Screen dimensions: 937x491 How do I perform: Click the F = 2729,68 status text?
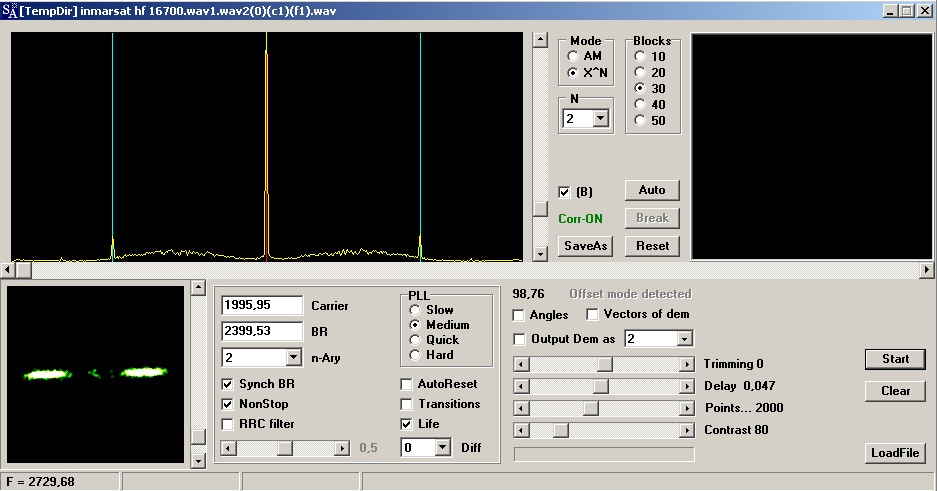tap(41, 481)
